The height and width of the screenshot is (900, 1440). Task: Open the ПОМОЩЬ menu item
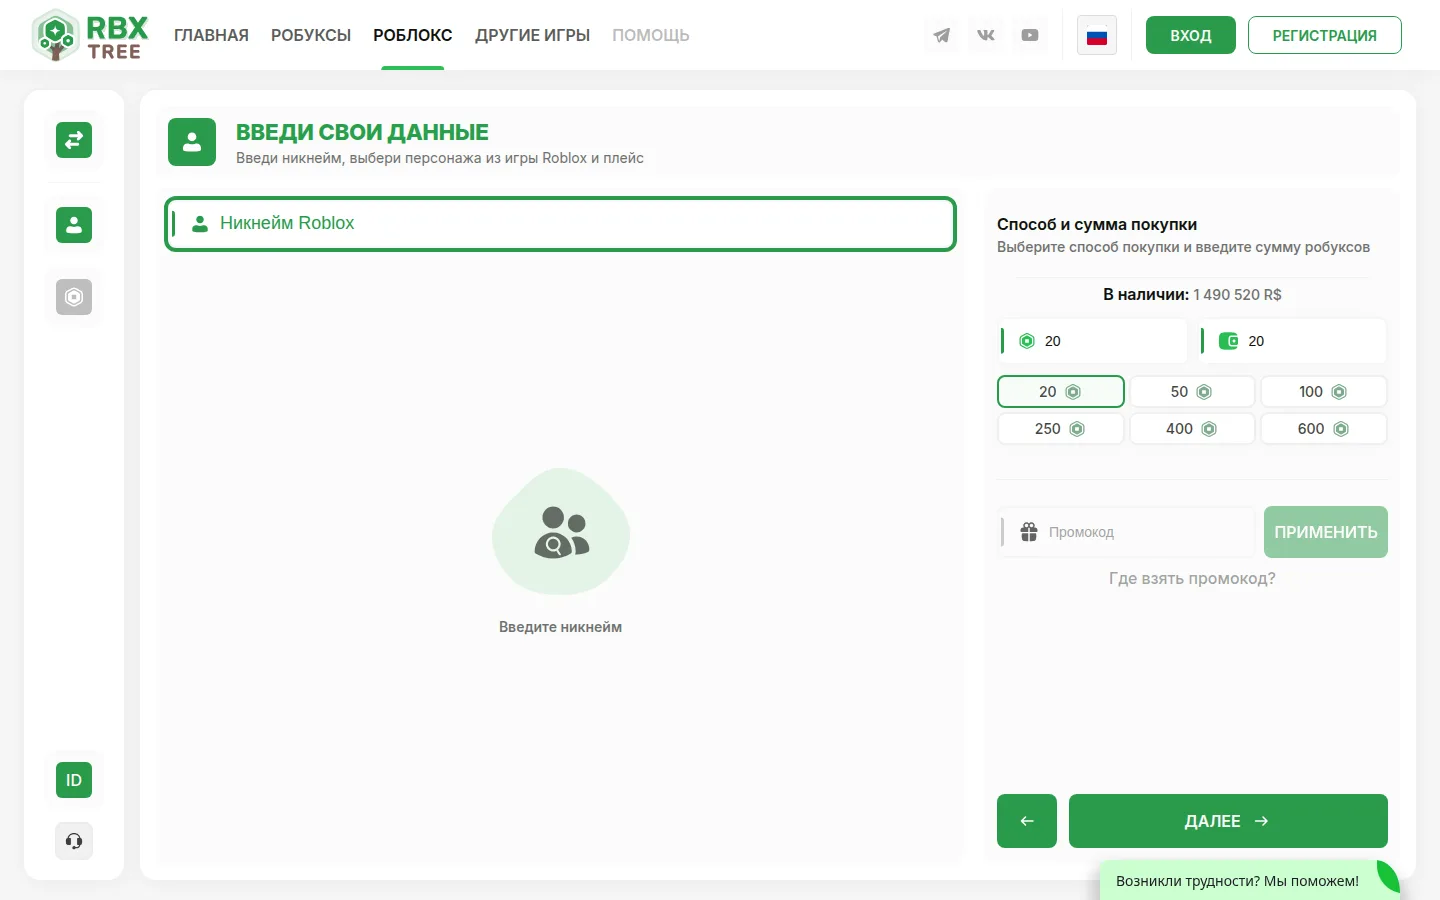click(651, 36)
